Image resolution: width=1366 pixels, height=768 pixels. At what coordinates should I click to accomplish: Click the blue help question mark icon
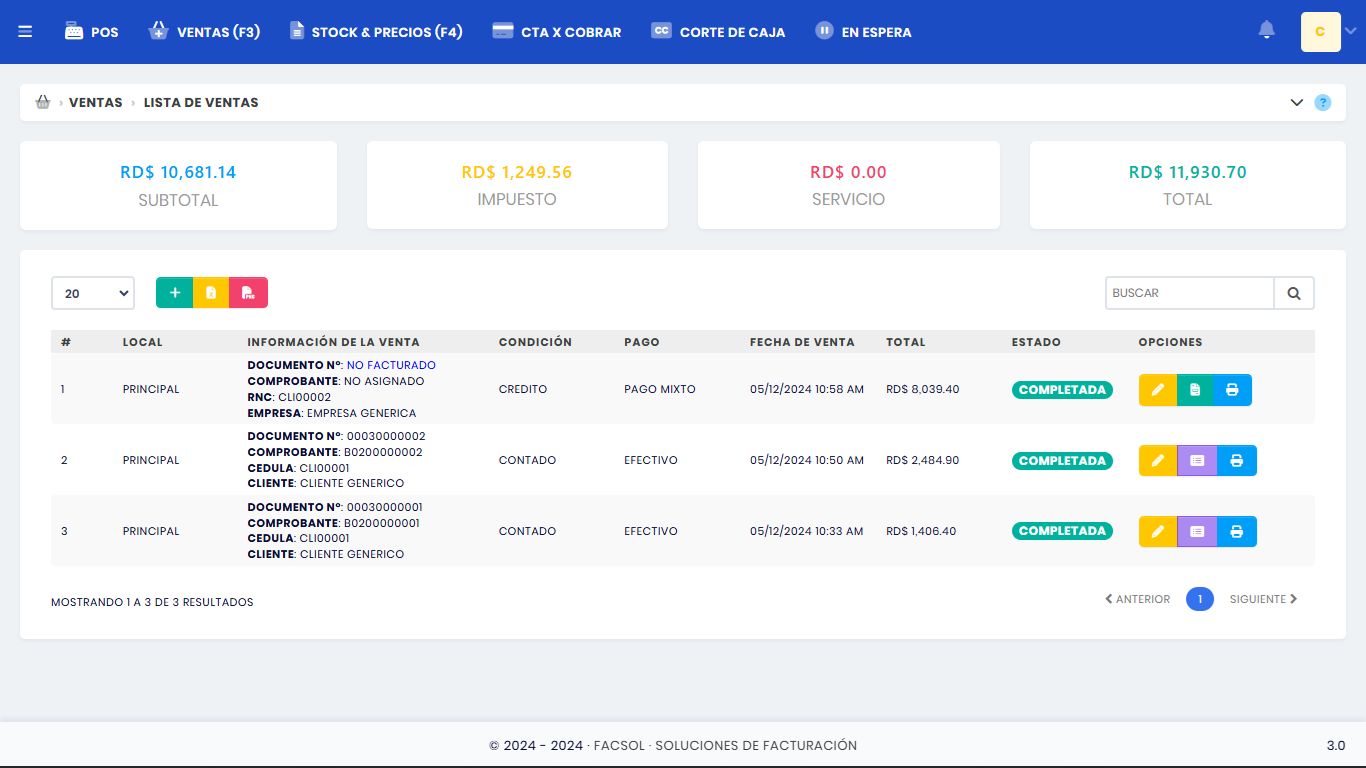[1323, 103]
